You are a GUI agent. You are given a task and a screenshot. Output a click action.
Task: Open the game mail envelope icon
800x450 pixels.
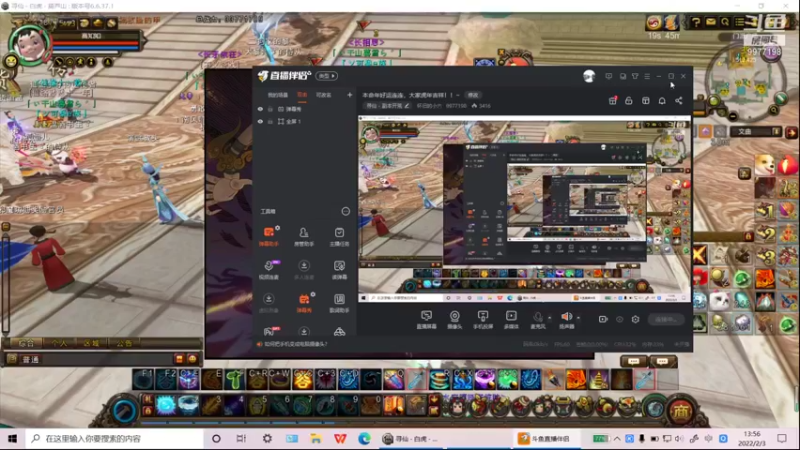[x=710, y=22]
